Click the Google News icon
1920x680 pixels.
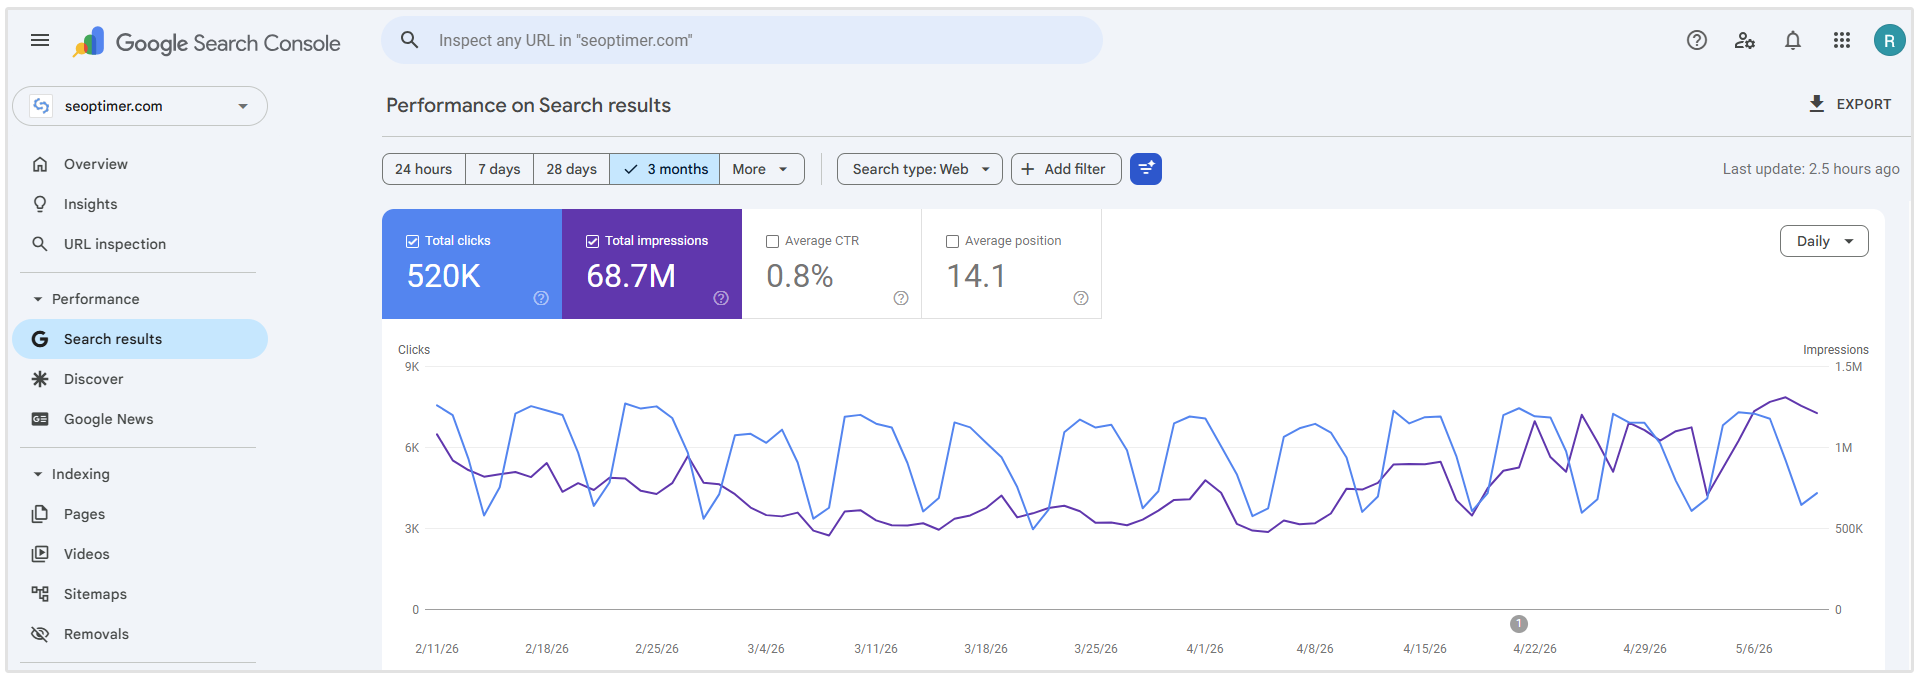[x=40, y=419]
